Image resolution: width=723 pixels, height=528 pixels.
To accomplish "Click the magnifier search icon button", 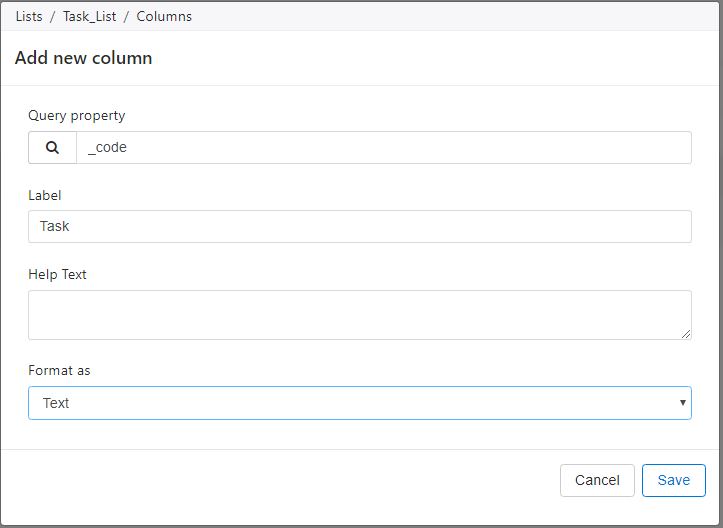I will coord(52,148).
